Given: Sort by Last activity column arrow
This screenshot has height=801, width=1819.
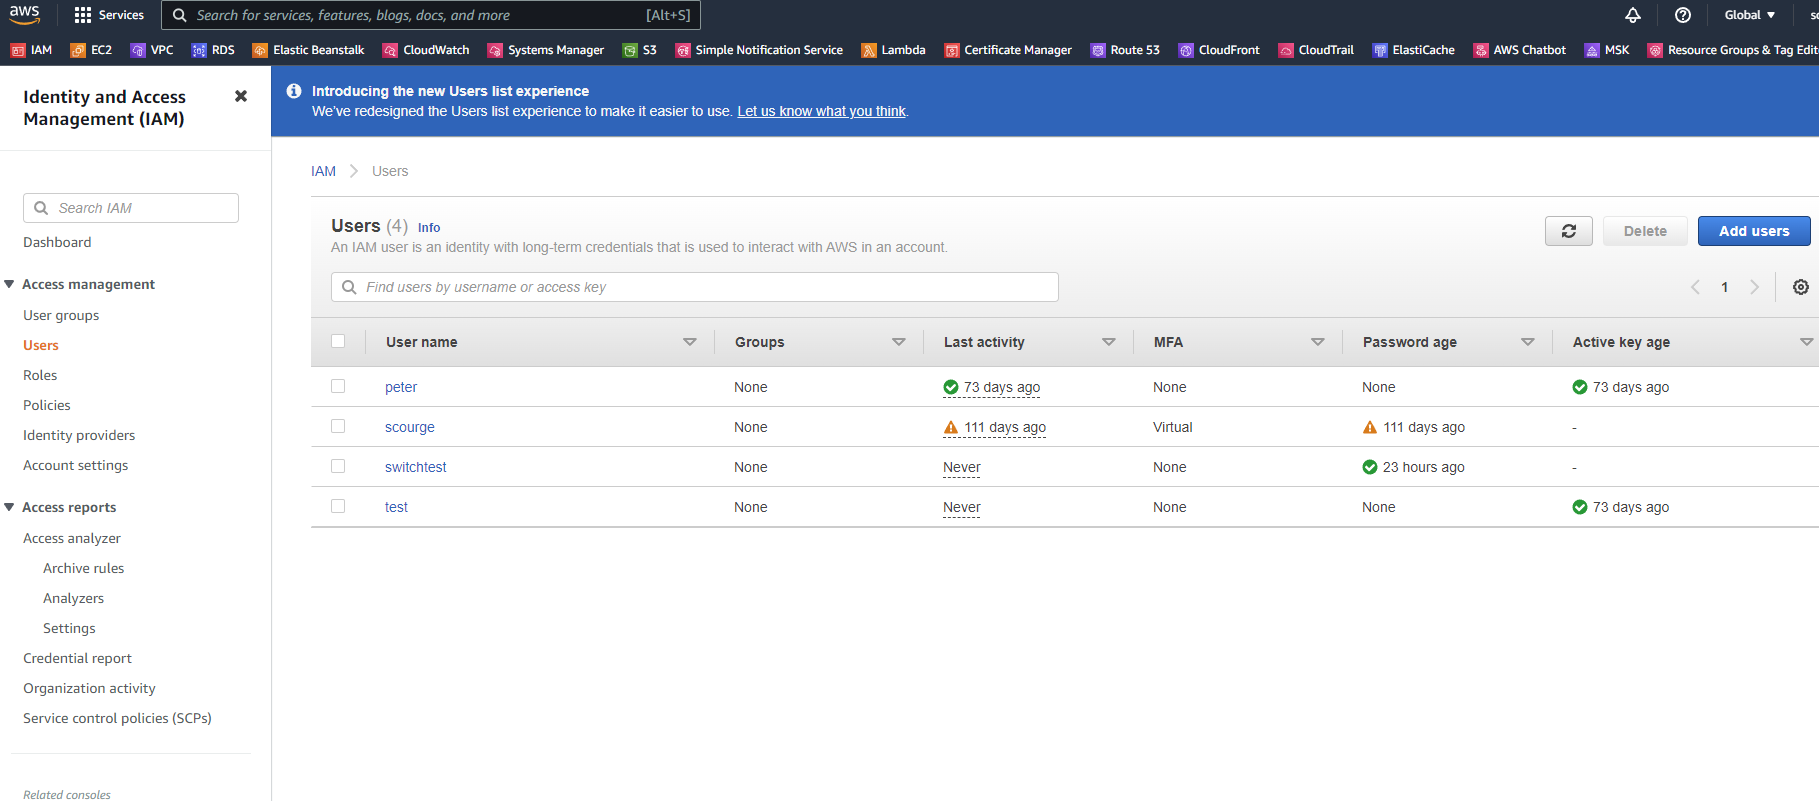Looking at the screenshot, I should point(1109,342).
